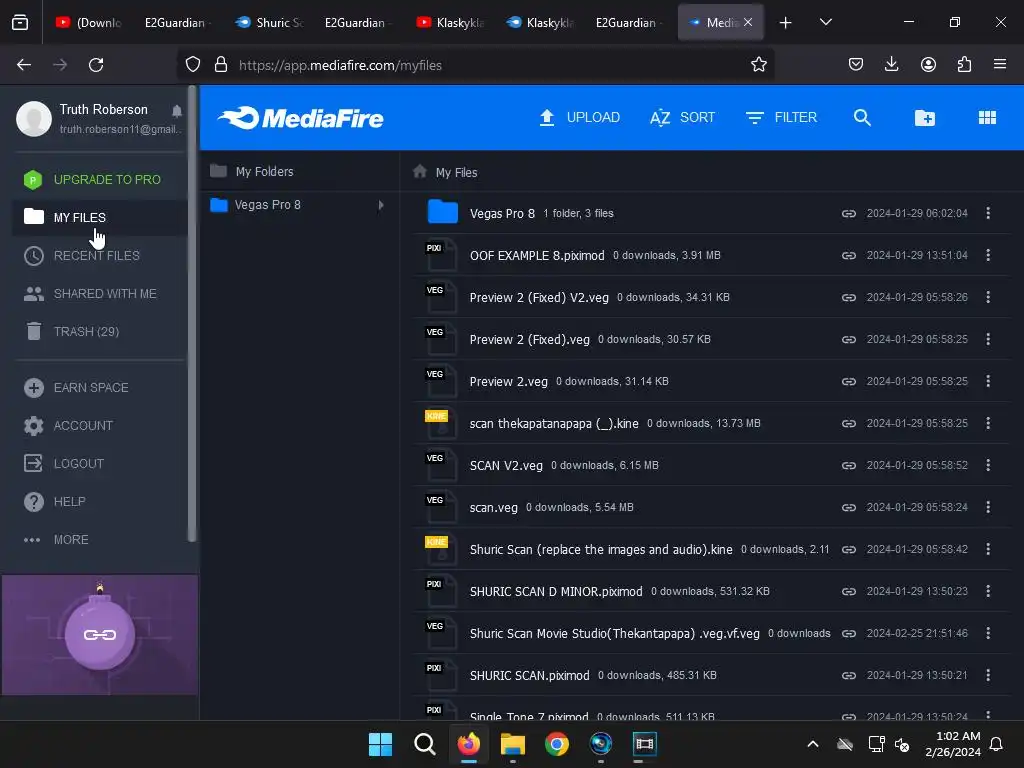
Task: Click the sidebar vertical scrollbar
Action: [x=191, y=313]
